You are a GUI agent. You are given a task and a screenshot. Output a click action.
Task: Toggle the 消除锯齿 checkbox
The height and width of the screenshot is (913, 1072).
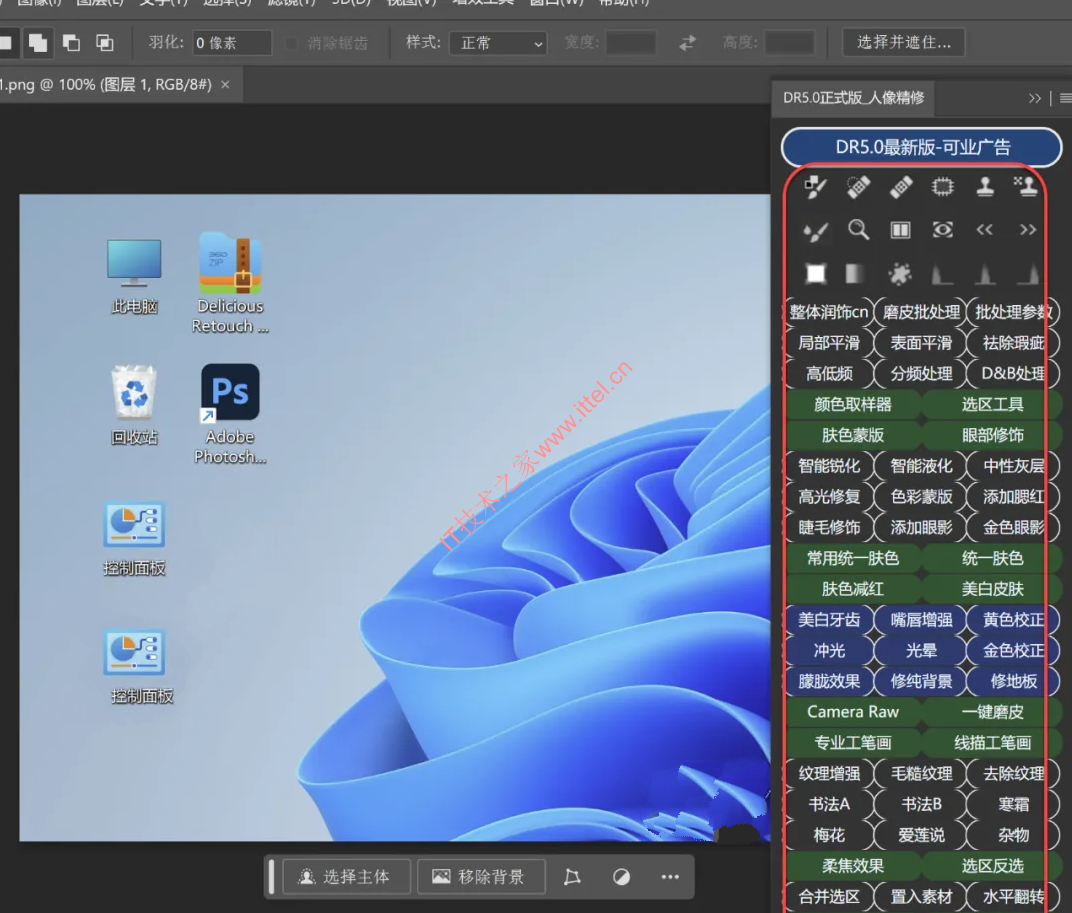[292, 42]
